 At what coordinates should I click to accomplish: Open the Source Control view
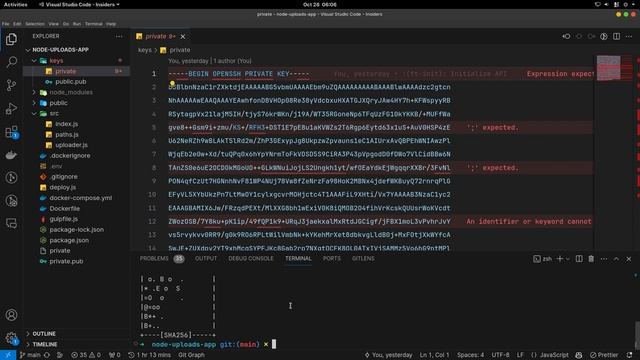pos(11,85)
